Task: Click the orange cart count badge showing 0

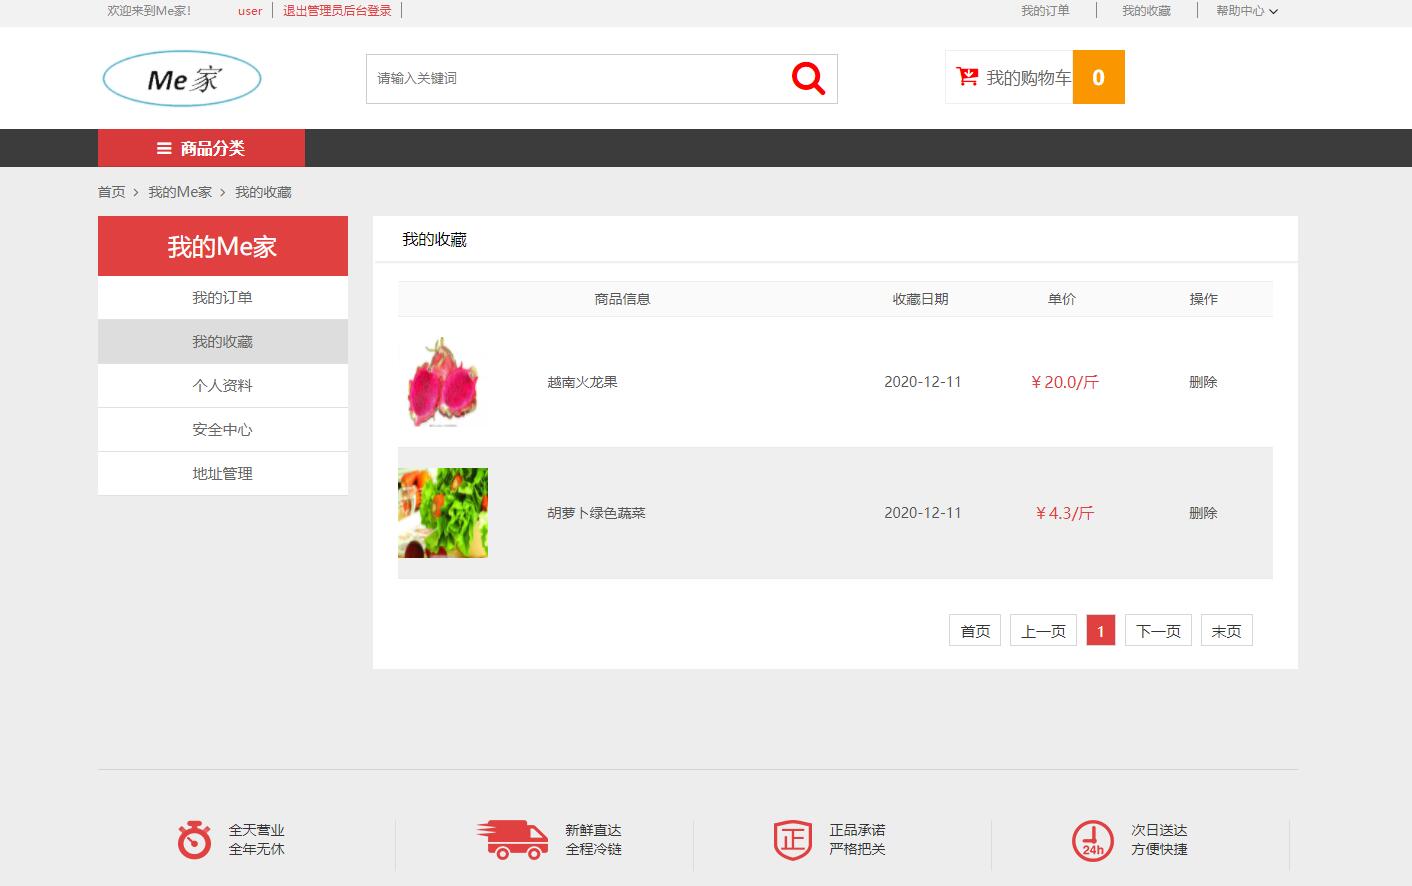Action: pyautogui.click(x=1098, y=77)
